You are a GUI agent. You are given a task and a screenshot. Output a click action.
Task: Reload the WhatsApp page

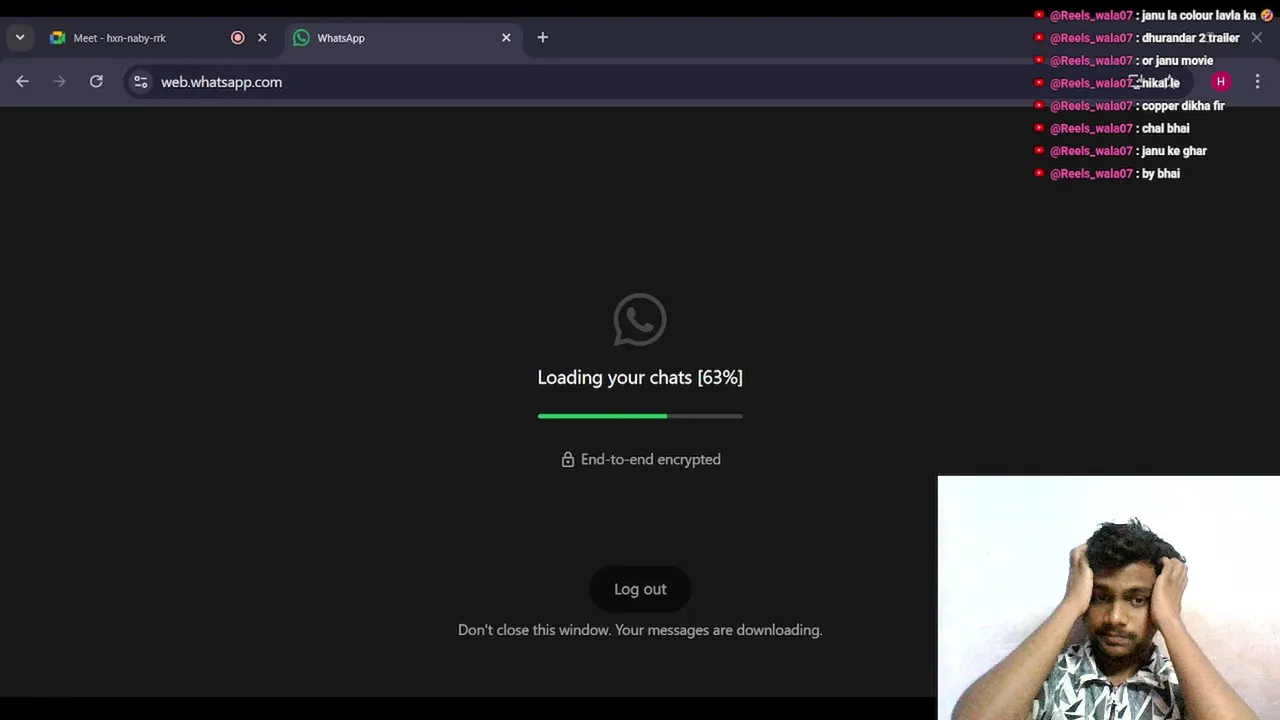coord(96,82)
